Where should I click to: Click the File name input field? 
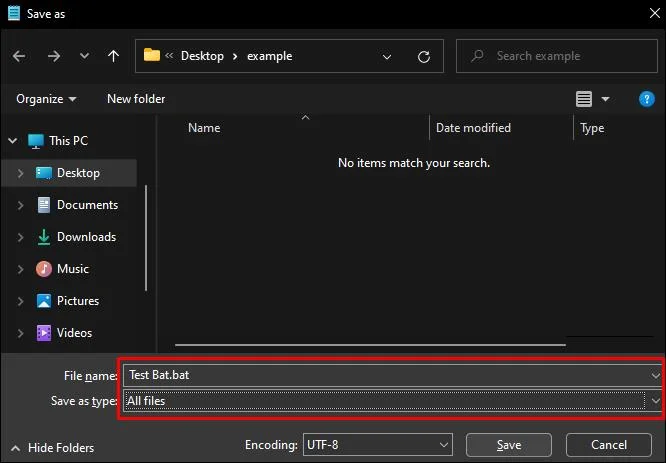point(392,375)
